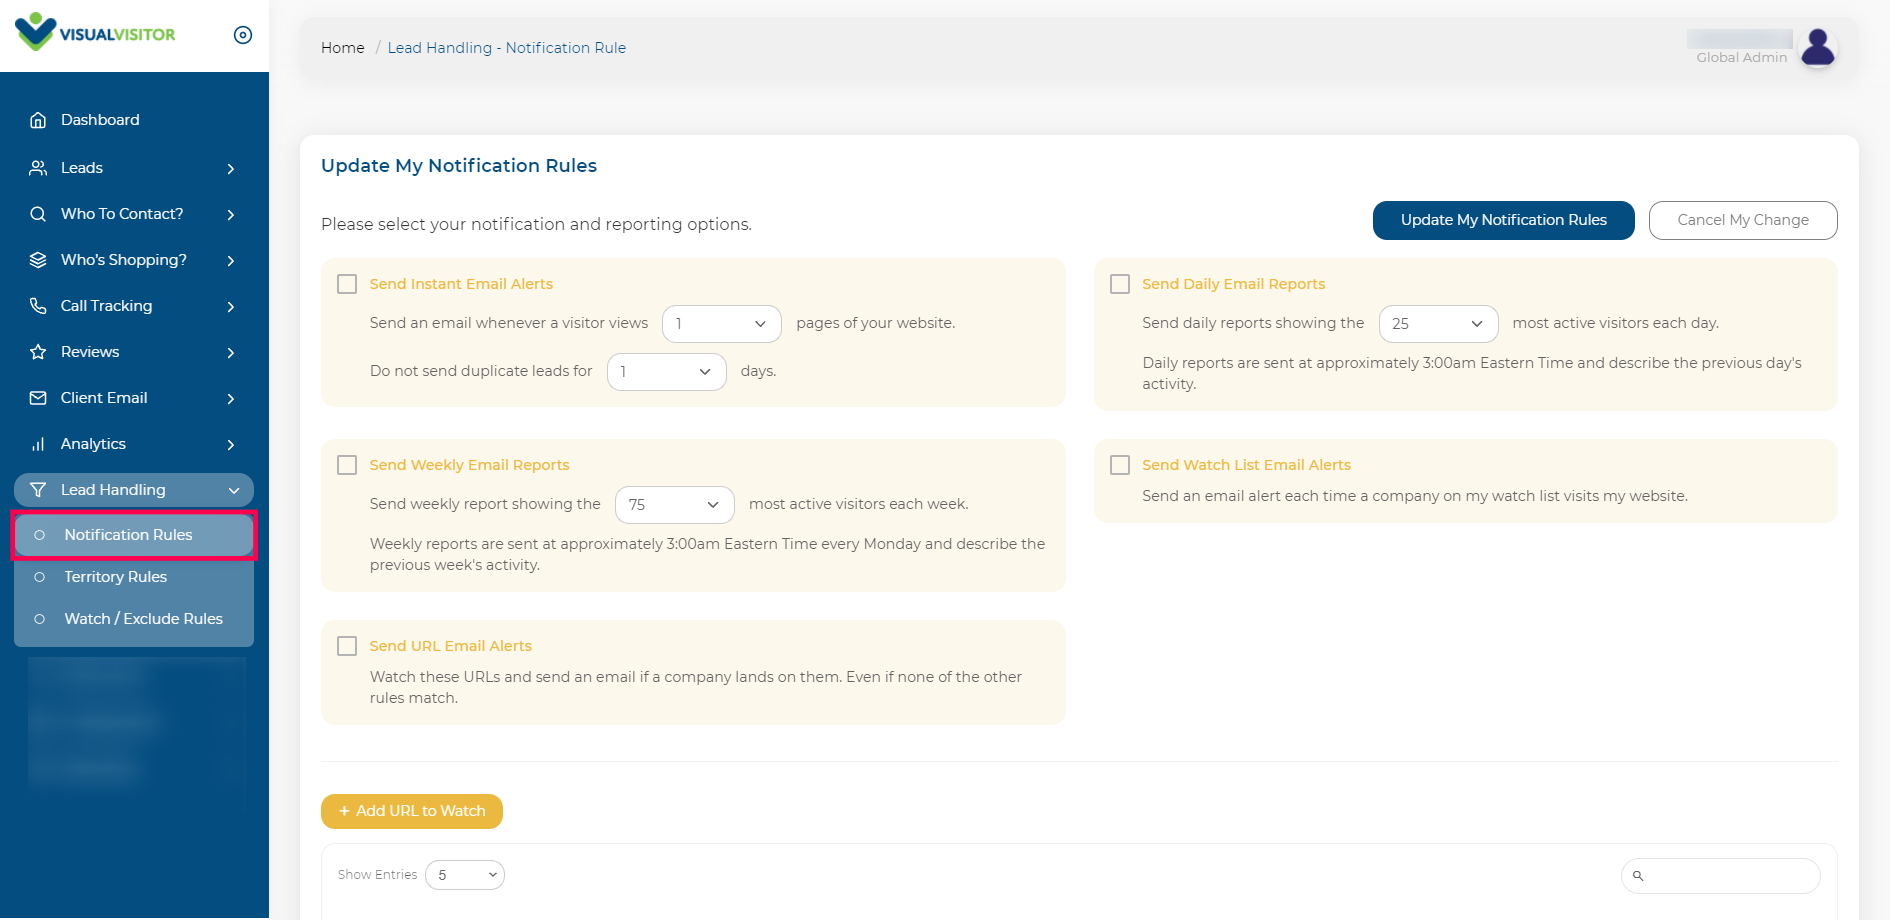
Task: Click the Client Email envelope icon
Action: coord(38,398)
